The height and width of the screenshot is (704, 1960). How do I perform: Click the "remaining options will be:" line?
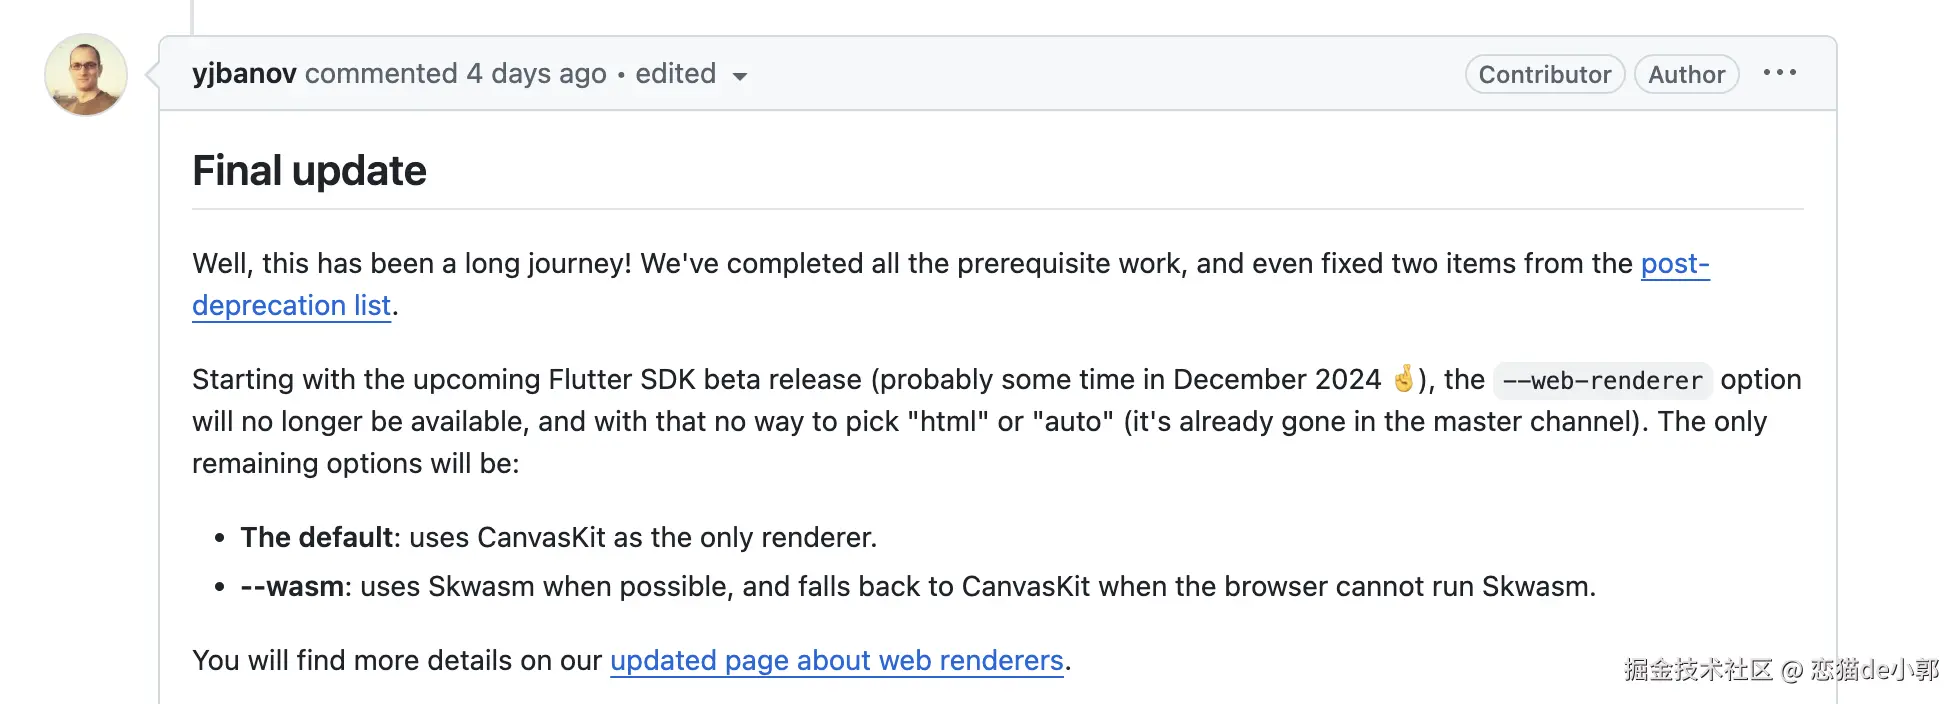click(355, 464)
